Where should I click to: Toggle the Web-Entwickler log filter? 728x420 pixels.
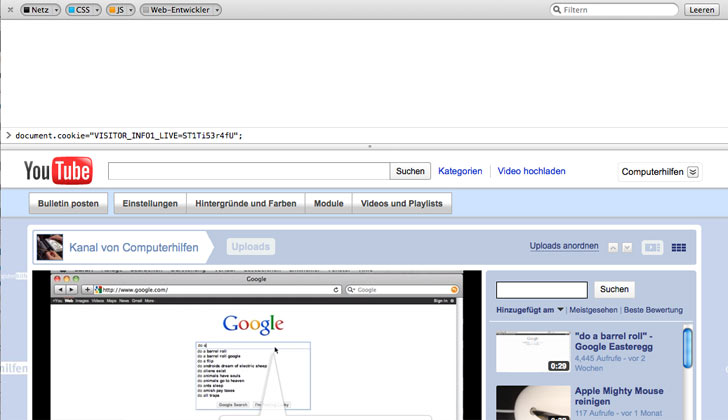pos(176,10)
